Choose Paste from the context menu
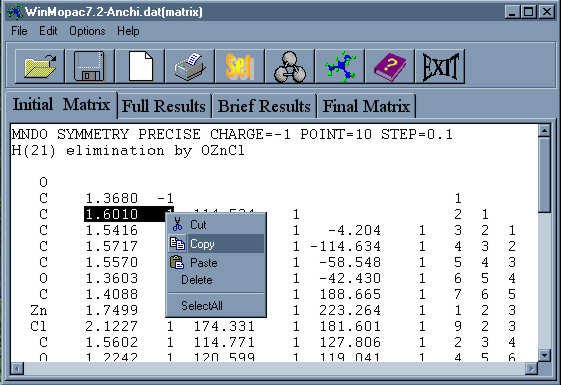561x385 pixels. pos(216,263)
